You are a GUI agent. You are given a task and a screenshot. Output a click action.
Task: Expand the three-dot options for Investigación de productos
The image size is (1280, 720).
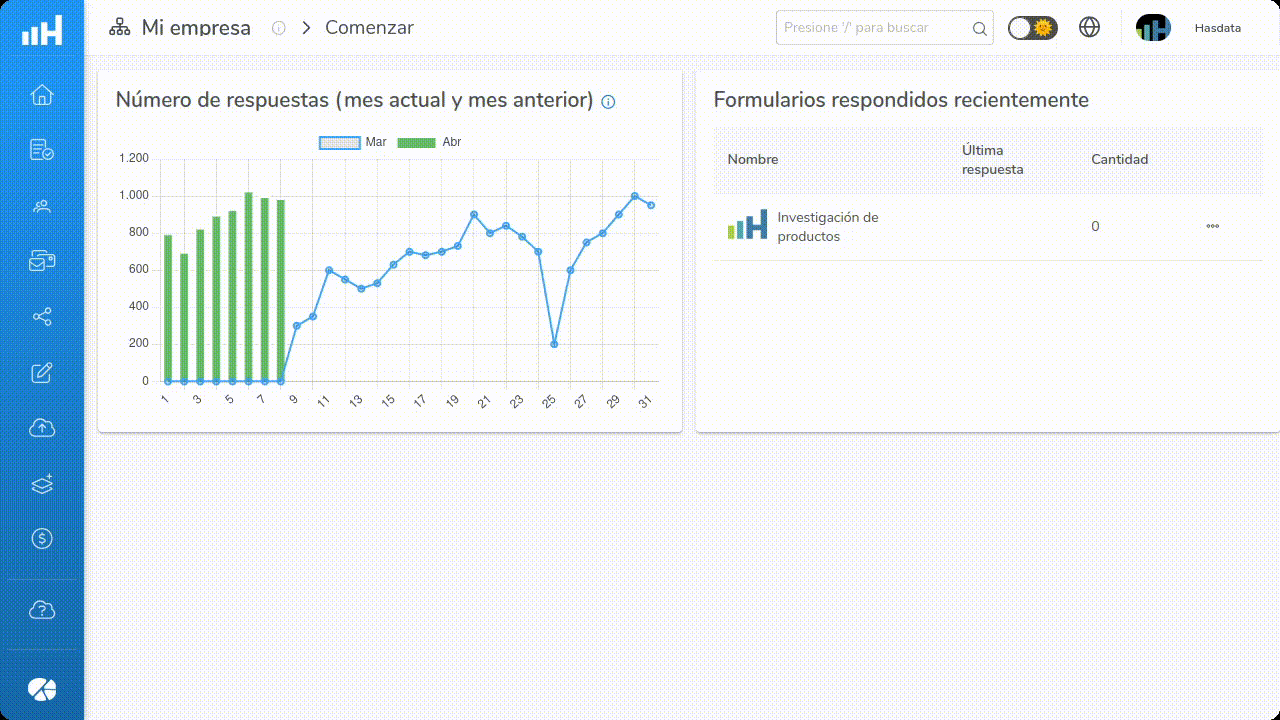pos(1212,226)
